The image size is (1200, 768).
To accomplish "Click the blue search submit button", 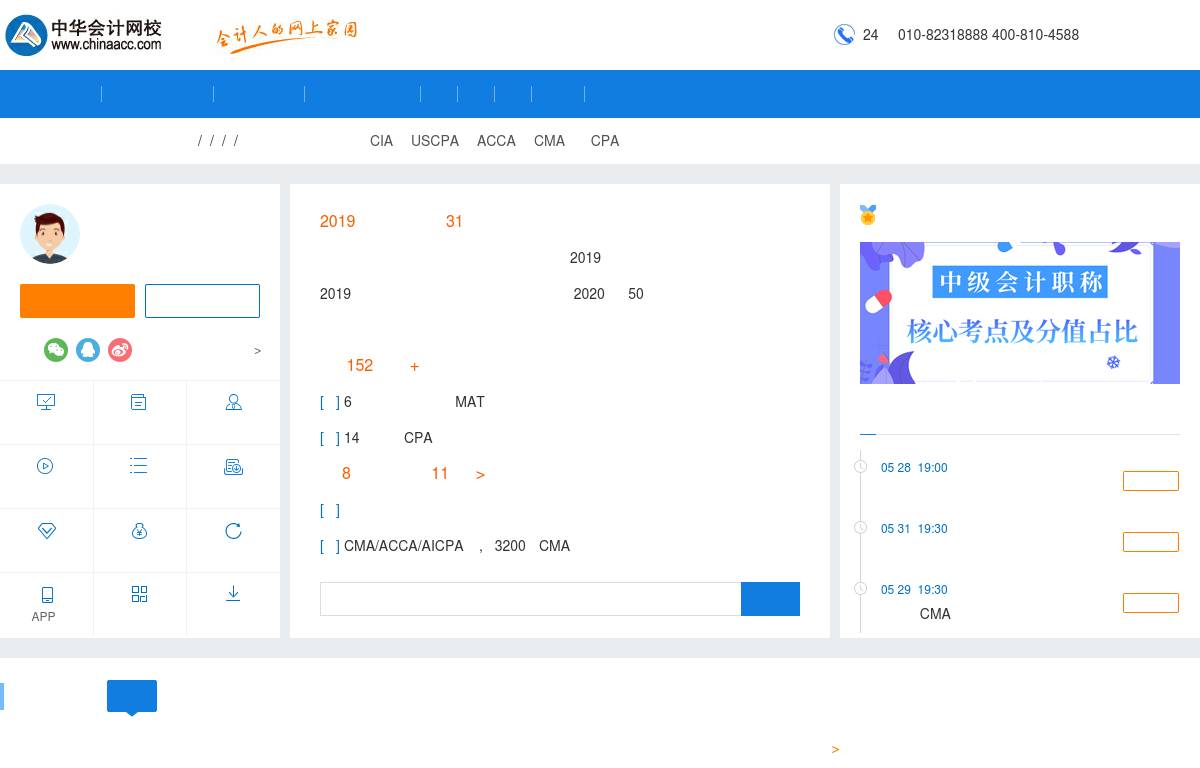I will [x=770, y=599].
